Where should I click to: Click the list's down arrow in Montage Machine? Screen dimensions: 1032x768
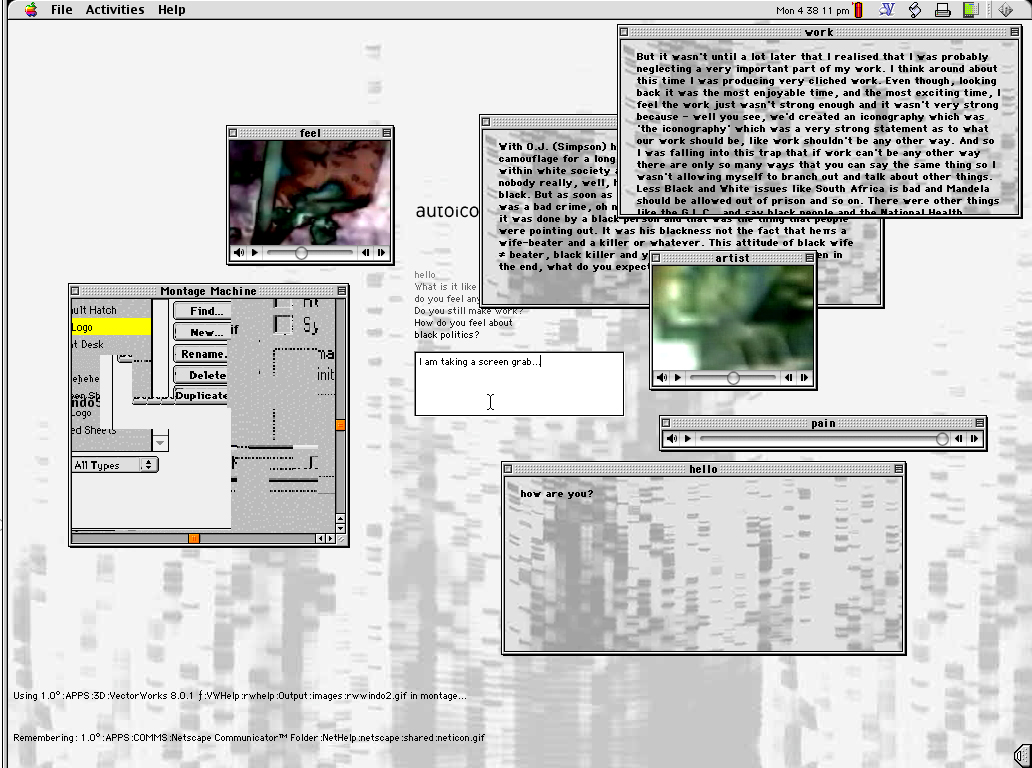coord(160,441)
